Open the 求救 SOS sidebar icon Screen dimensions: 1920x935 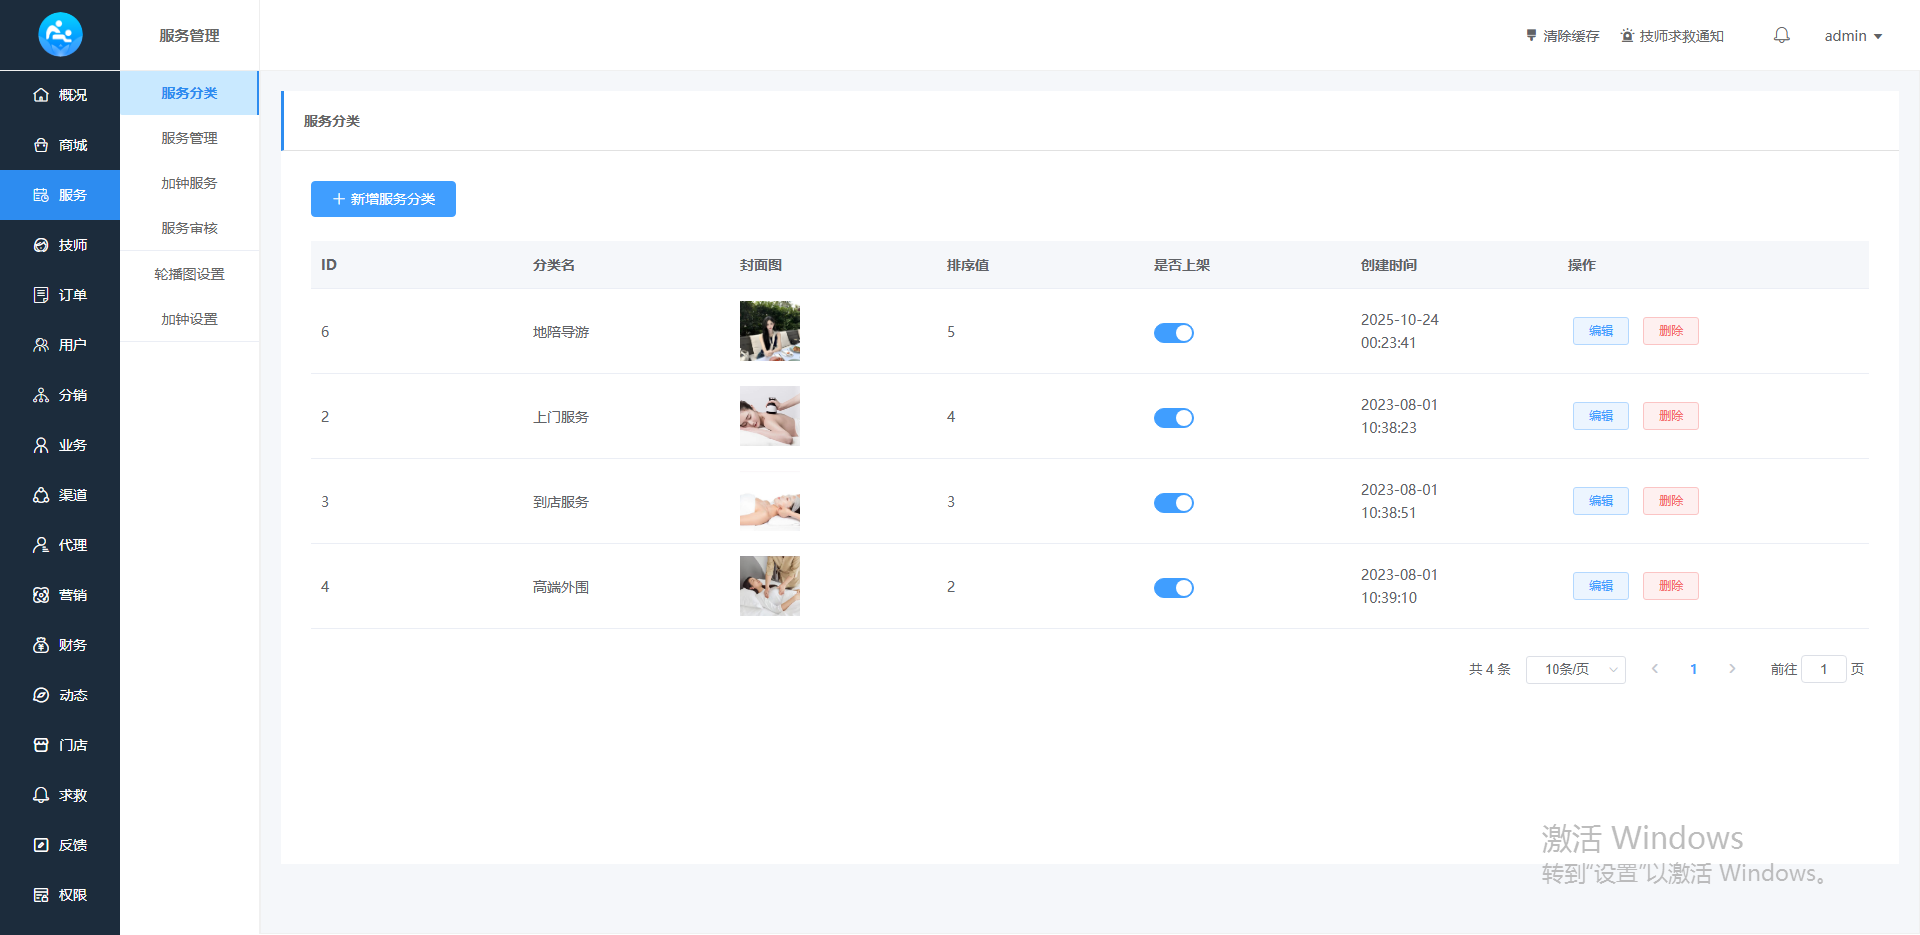click(41, 795)
